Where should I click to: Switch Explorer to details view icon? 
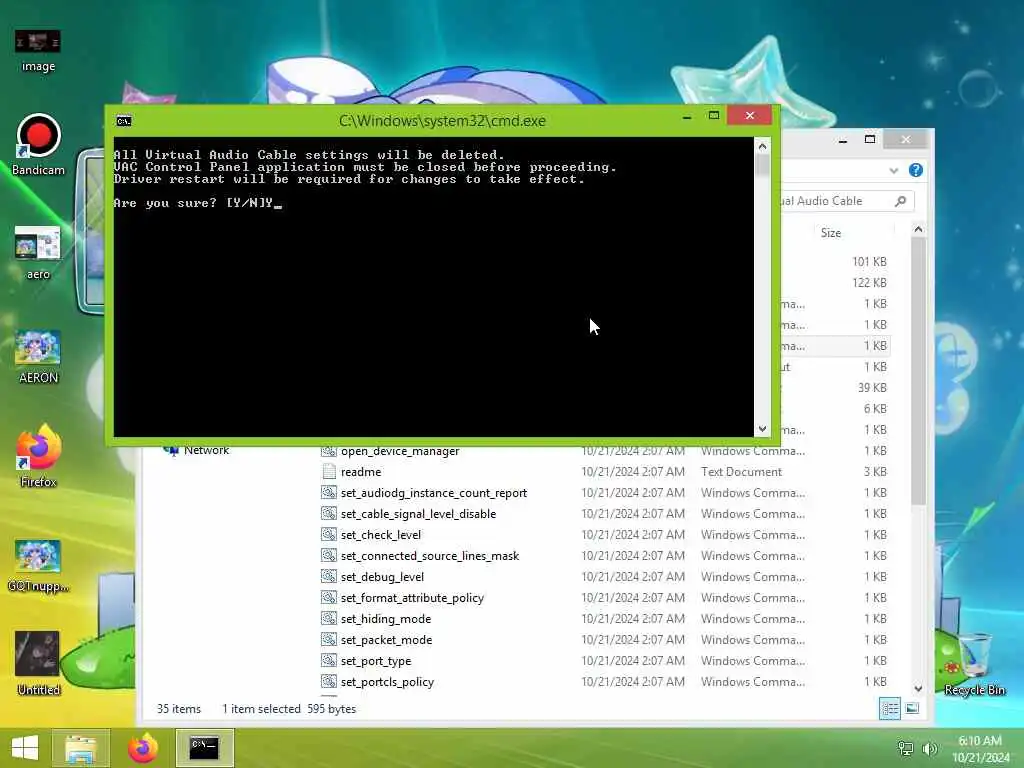pos(889,709)
